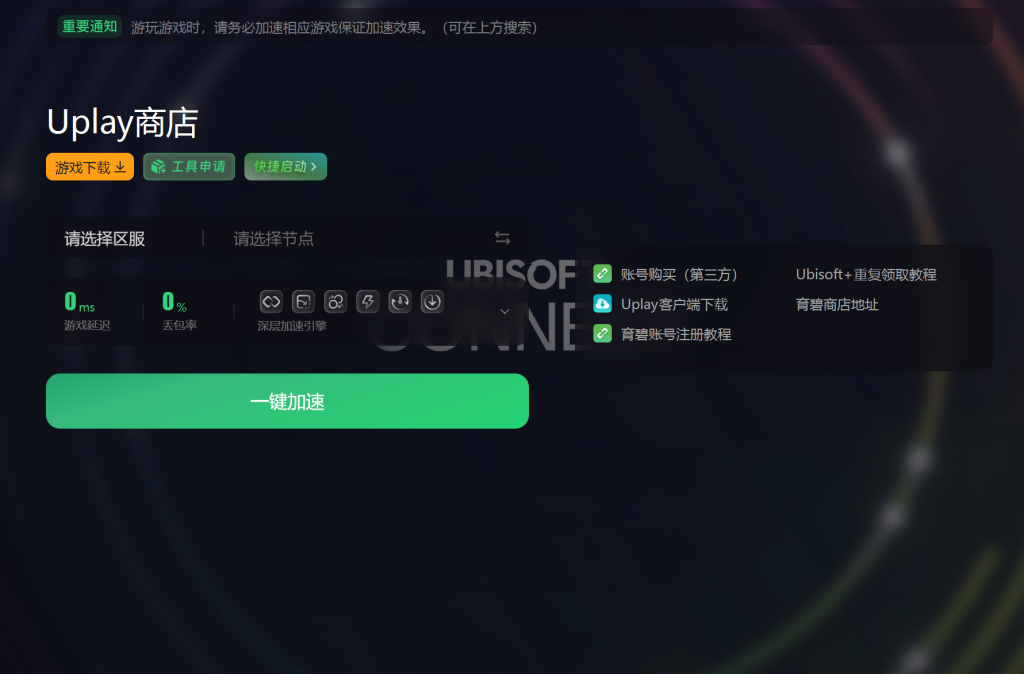The width and height of the screenshot is (1024, 674).
Task: Open the Ubisoft+重复领取教程 link
Action: 866,274
